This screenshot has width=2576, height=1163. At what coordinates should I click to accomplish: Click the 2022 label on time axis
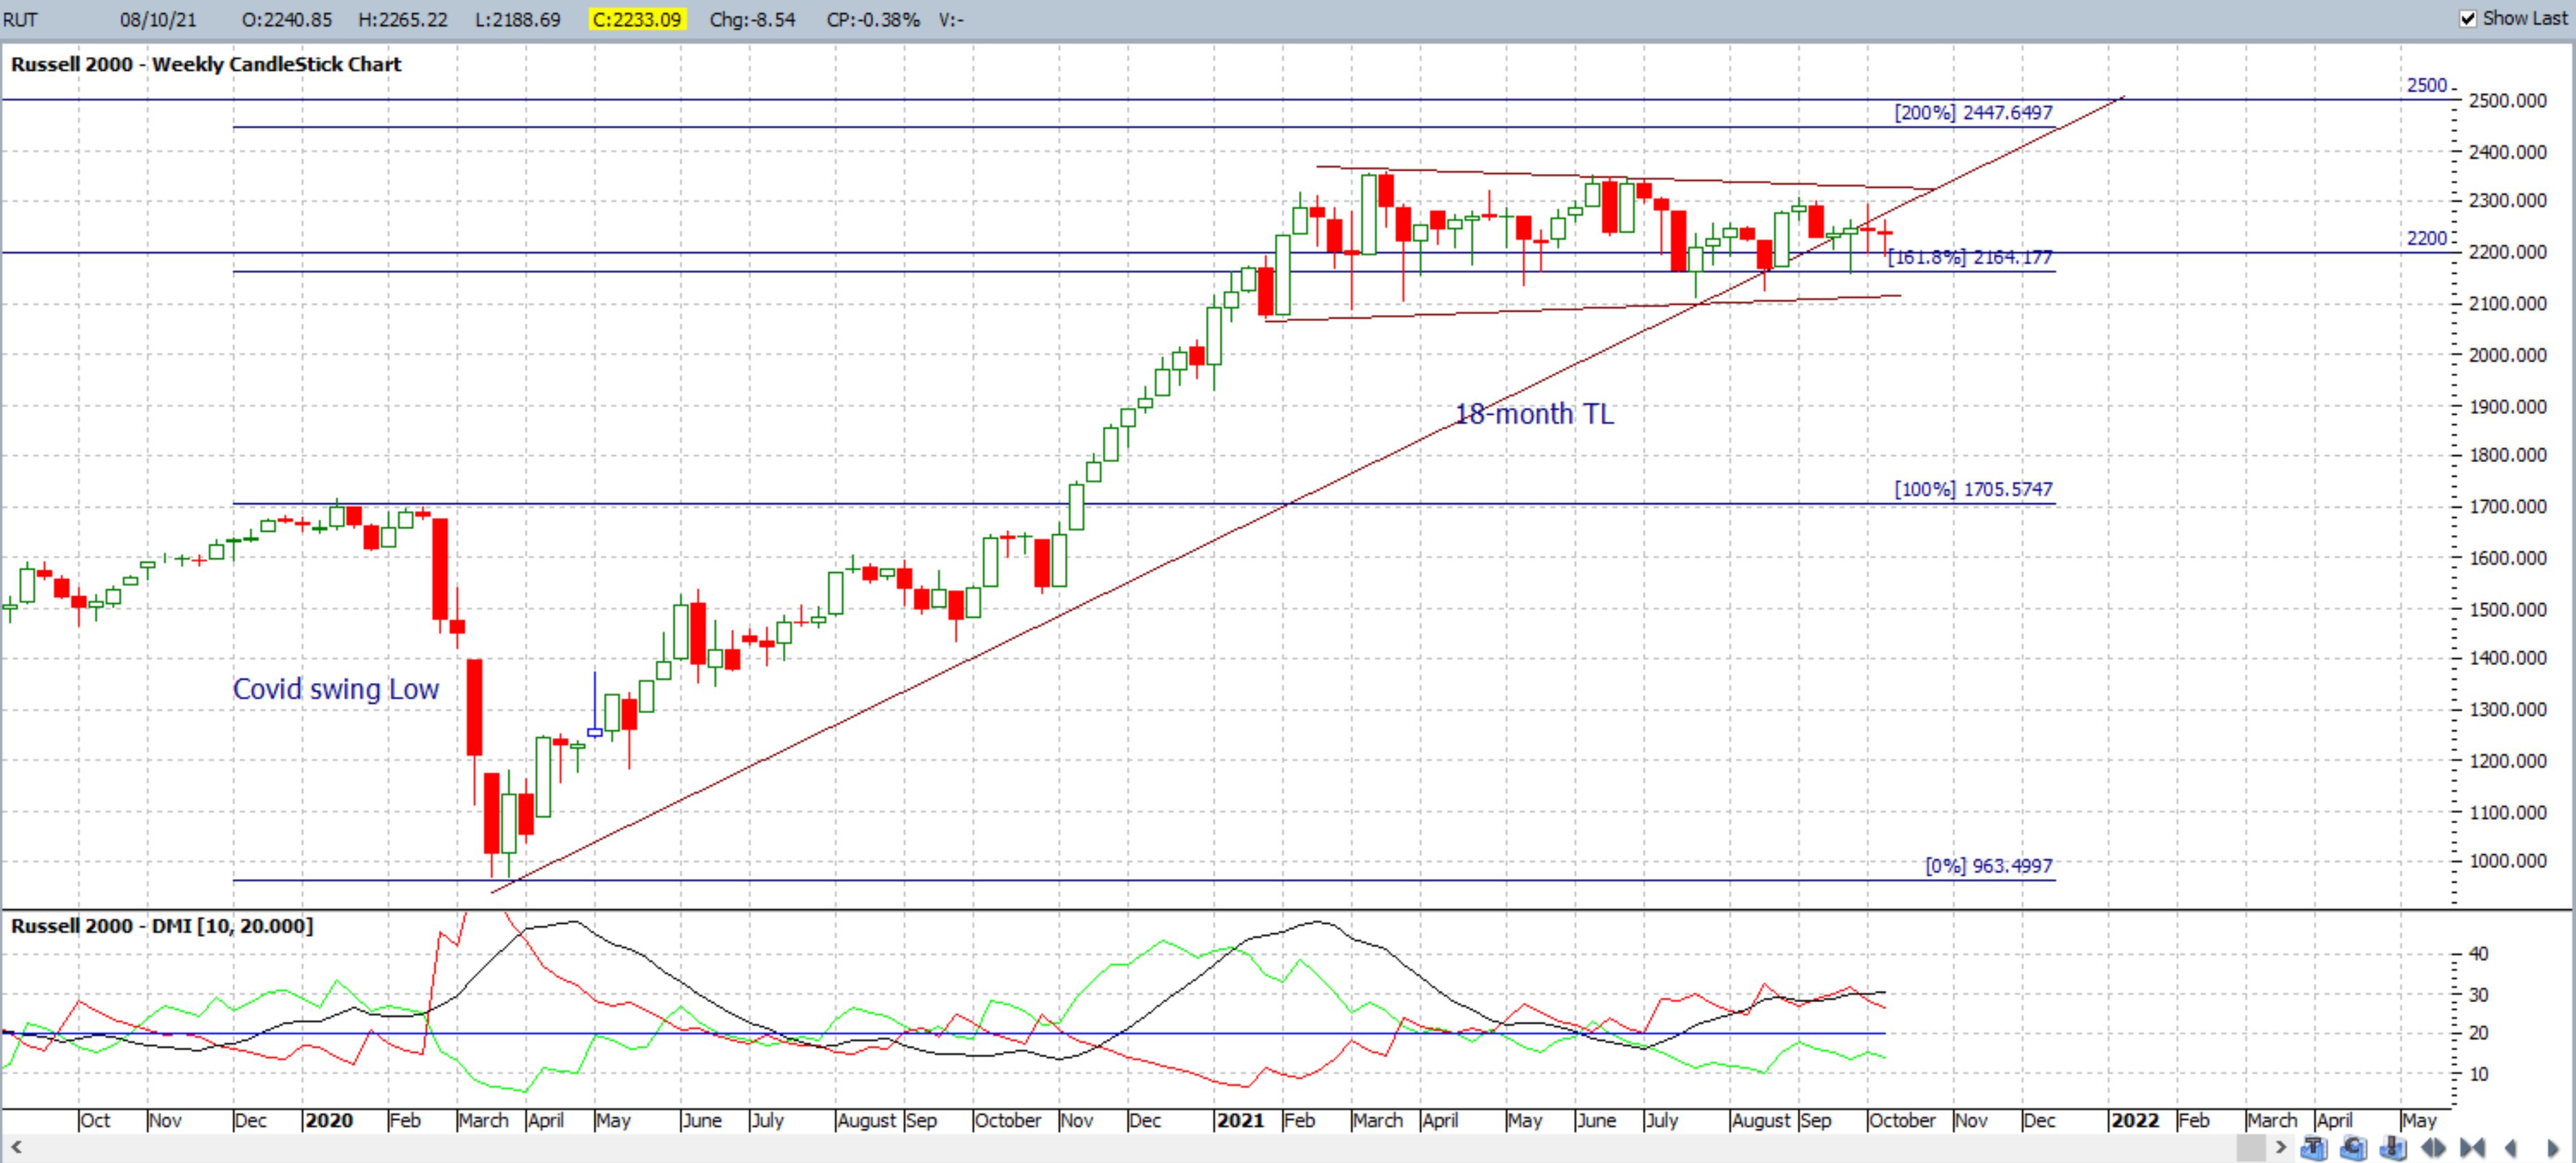pyautogui.click(x=2135, y=1120)
